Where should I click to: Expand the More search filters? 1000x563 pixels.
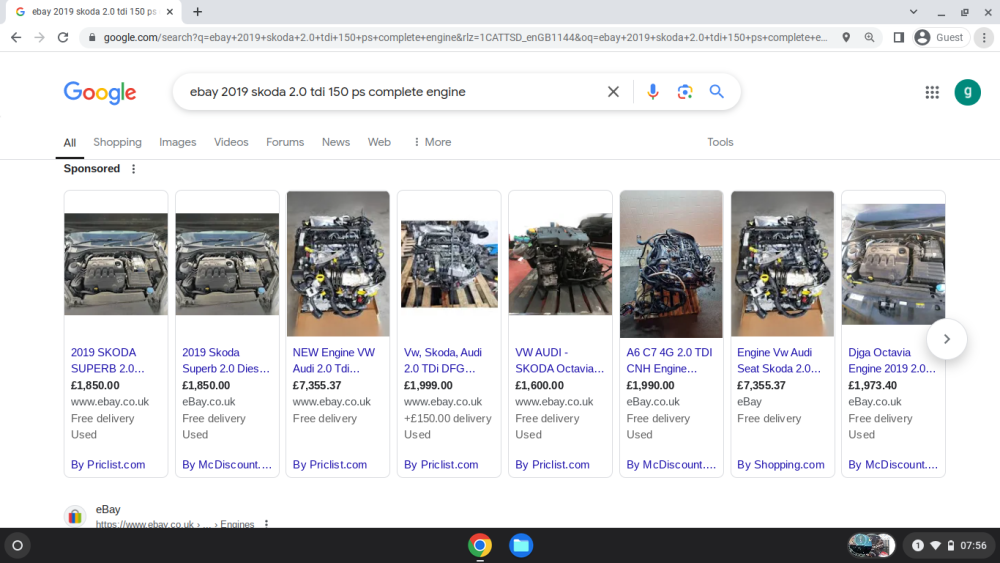pos(432,142)
